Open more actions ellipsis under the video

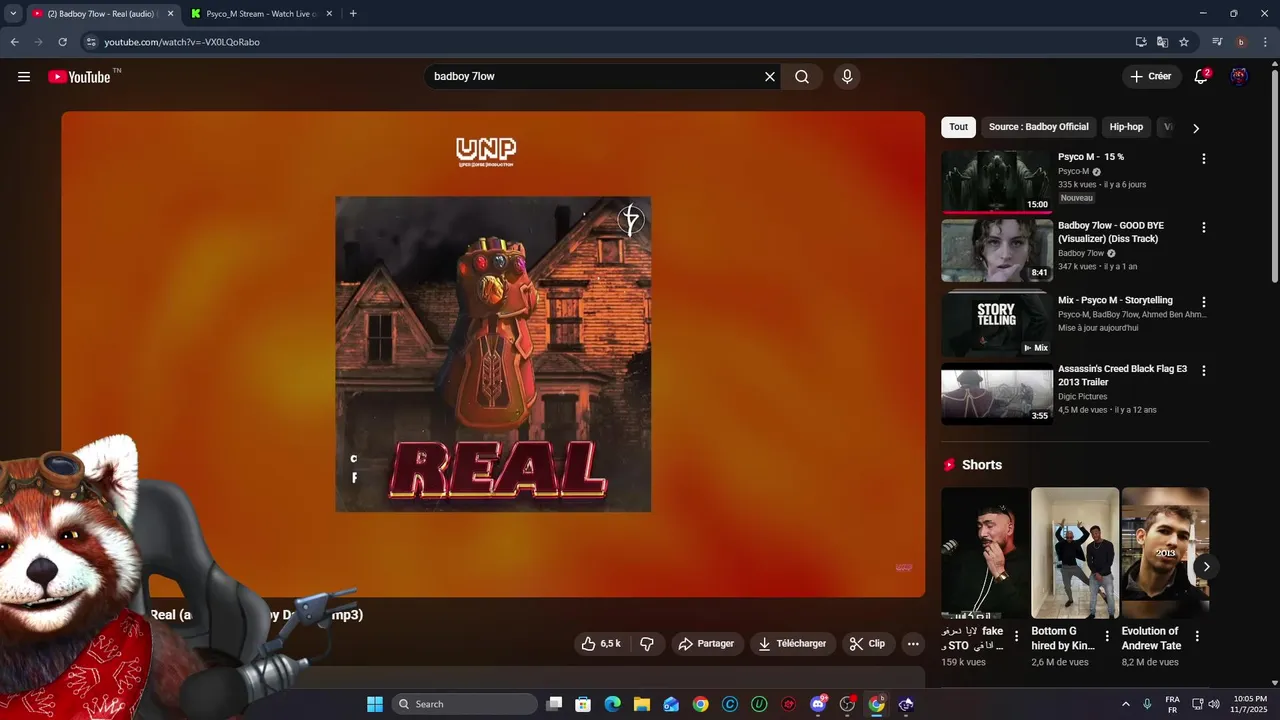tap(913, 644)
